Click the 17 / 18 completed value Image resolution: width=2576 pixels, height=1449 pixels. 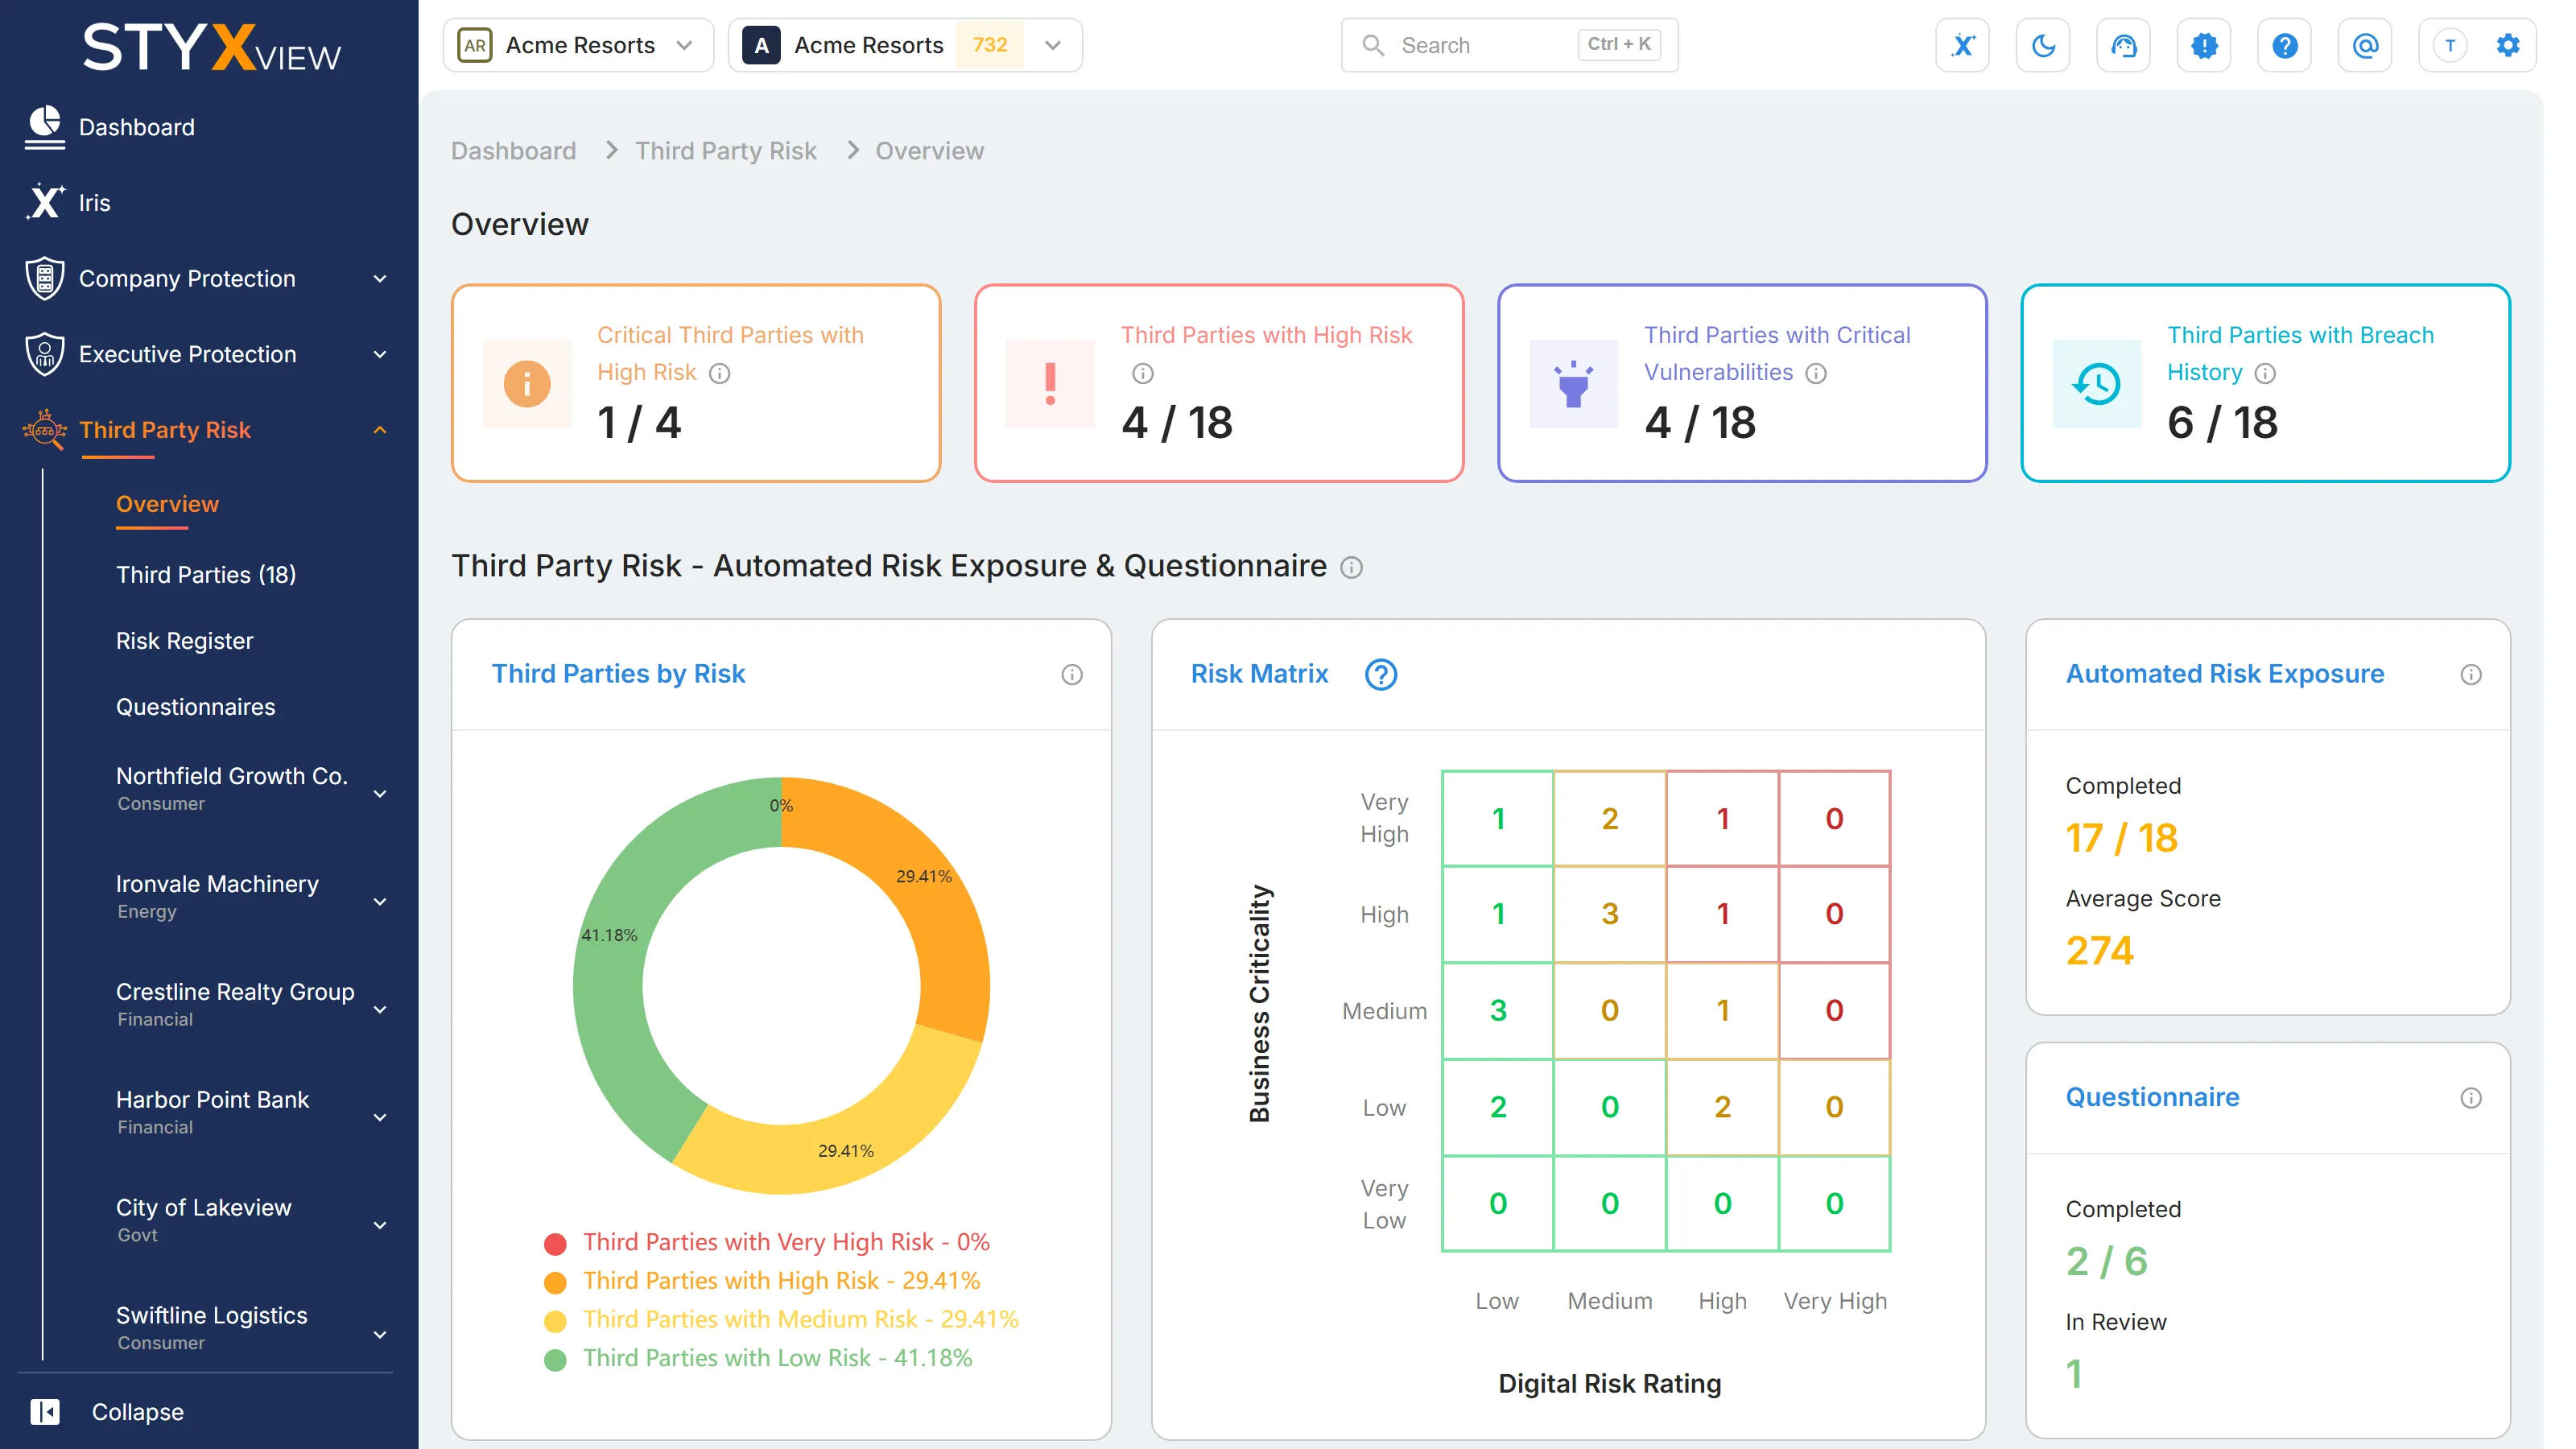[x=2122, y=838]
